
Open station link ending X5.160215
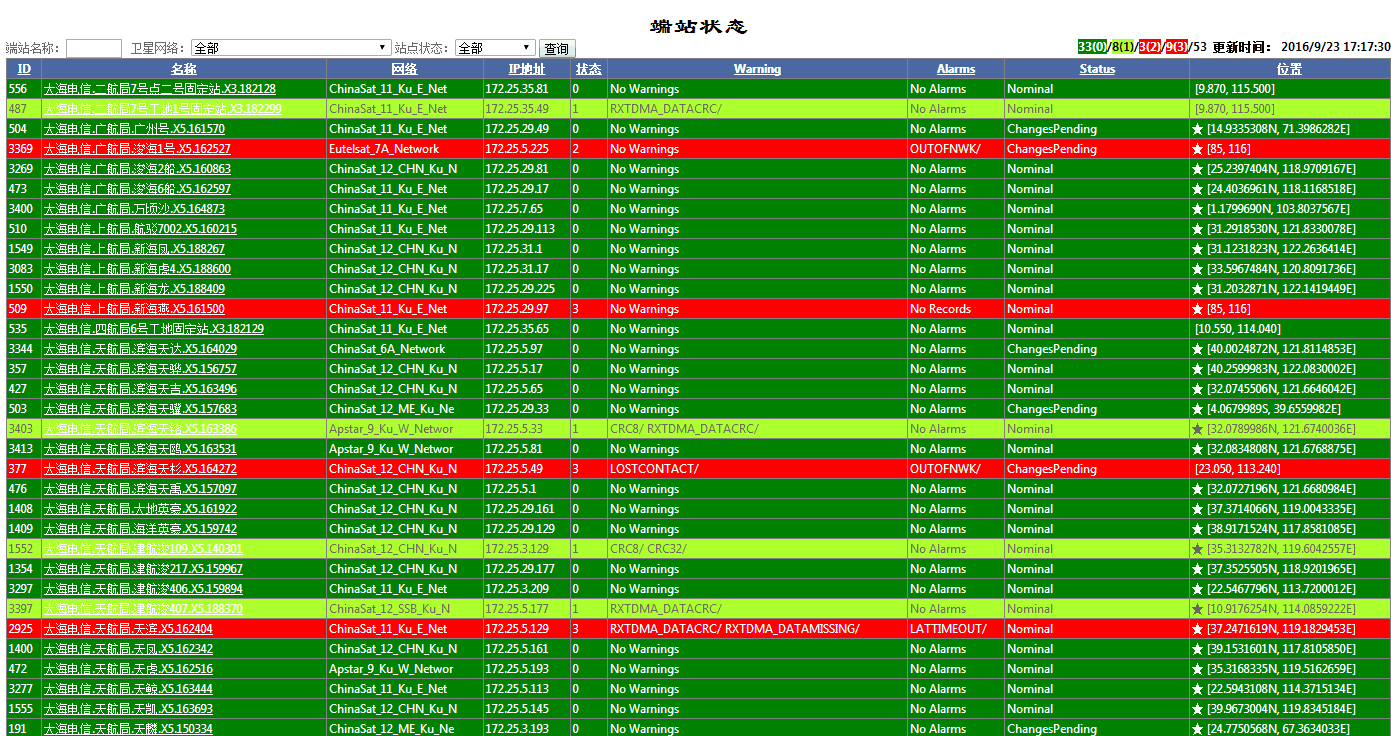click(140, 229)
